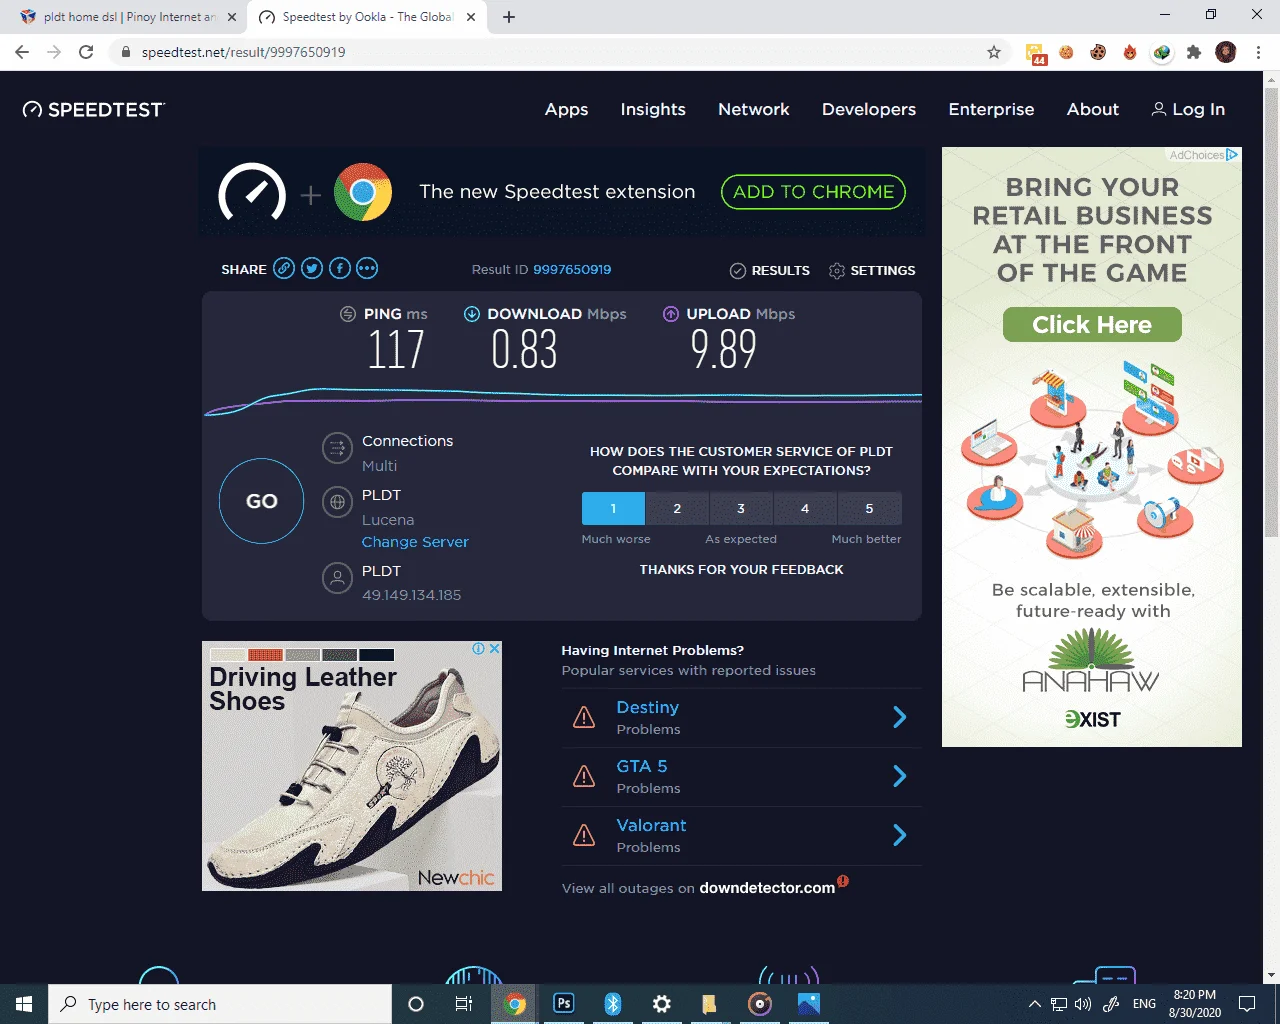Reload the Speedtest page
Viewport: 1280px width, 1024px height.
point(86,52)
